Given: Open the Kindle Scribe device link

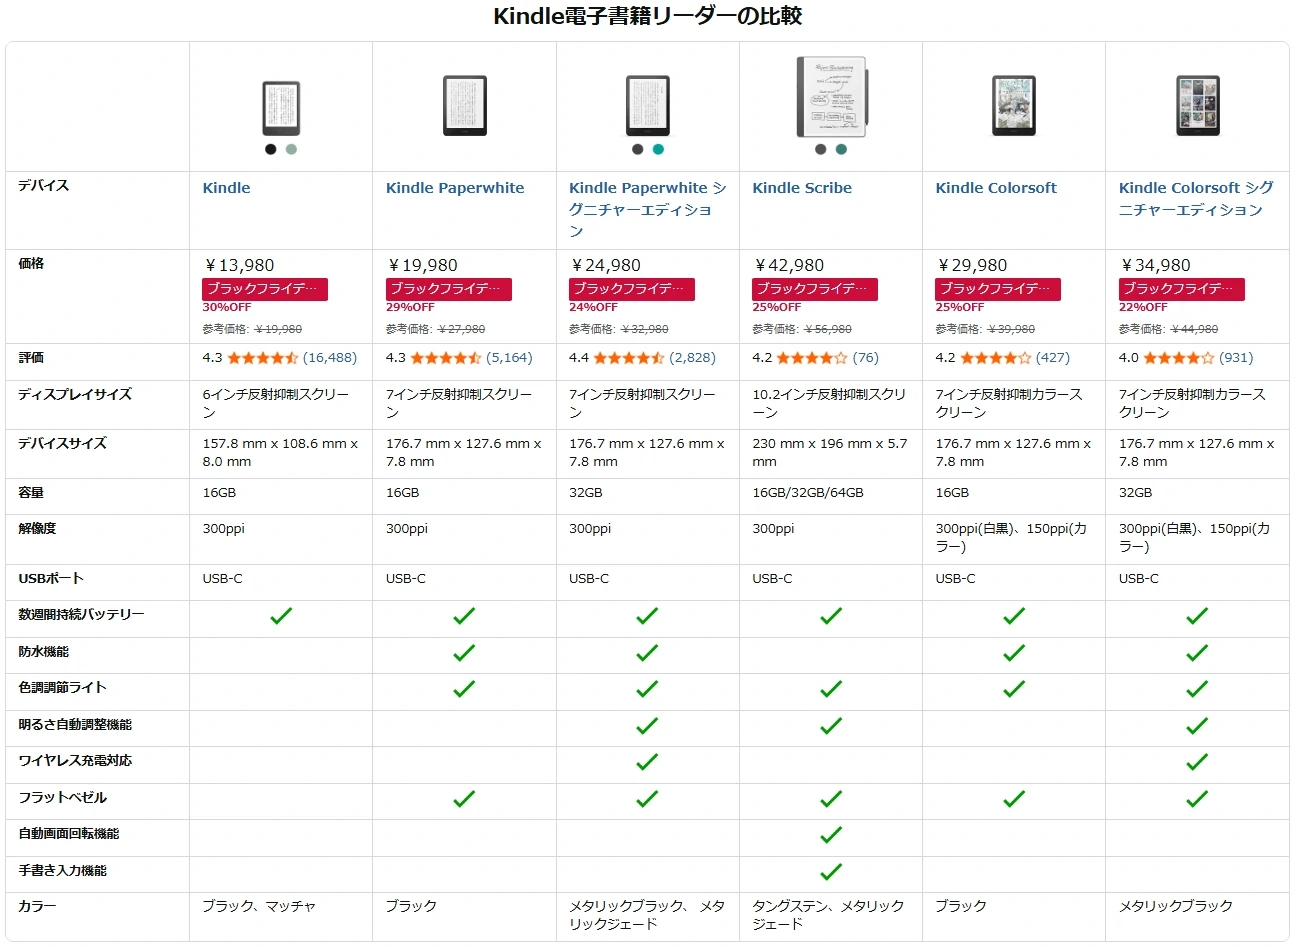Looking at the screenshot, I should click(802, 188).
